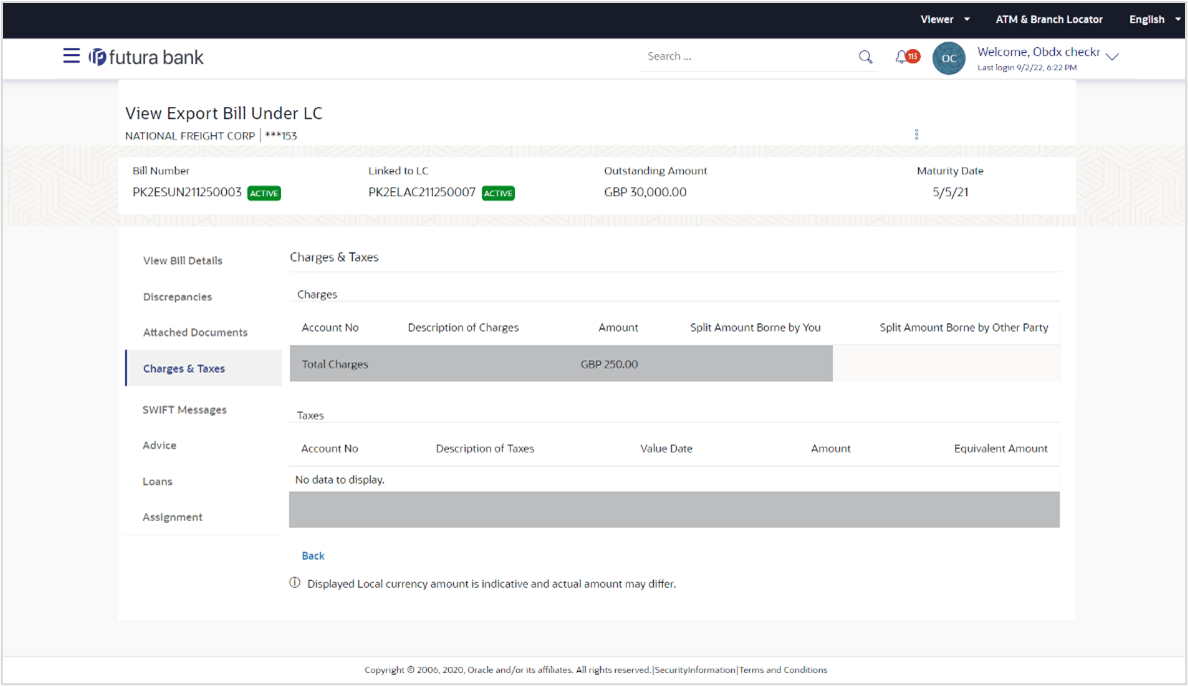
Task: Open the Advice tab
Action: (159, 446)
